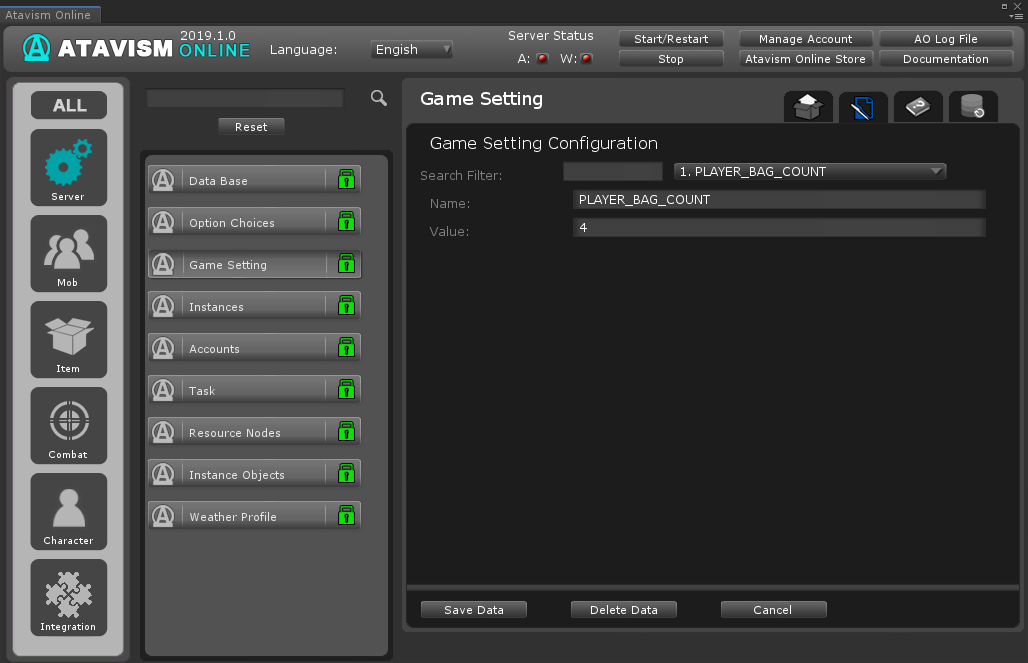Open the Server category
This screenshot has height=663, width=1028.
pyautogui.click(x=68, y=167)
